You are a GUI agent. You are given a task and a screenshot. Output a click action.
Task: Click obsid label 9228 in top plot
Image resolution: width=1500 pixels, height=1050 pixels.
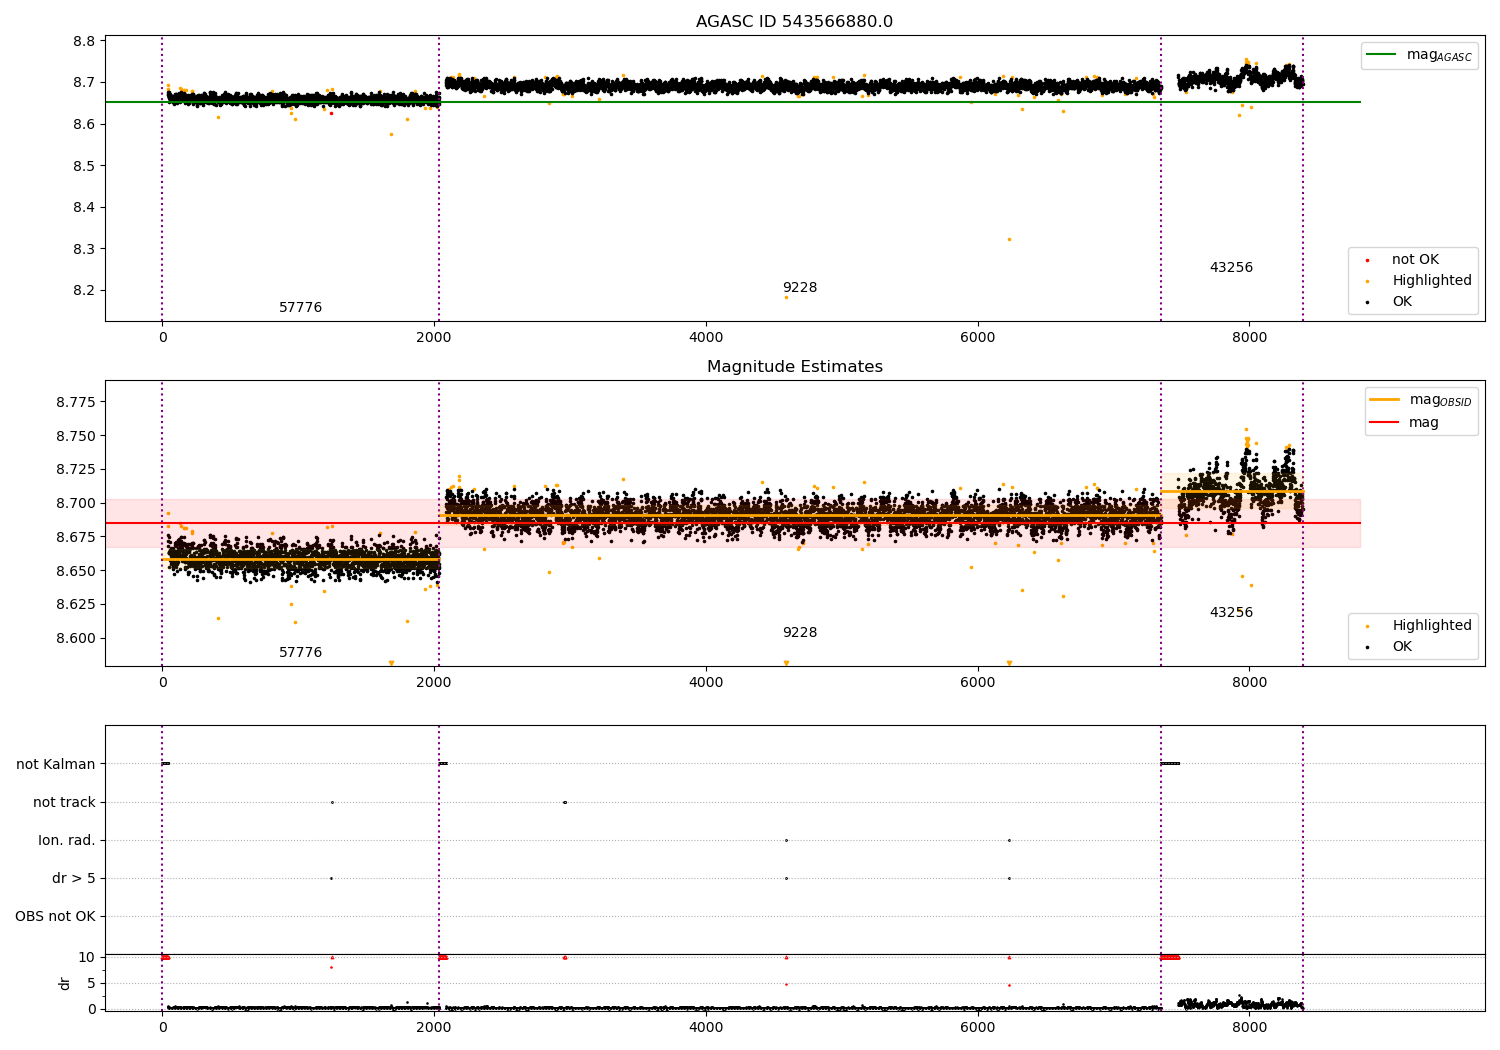(x=799, y=288)
